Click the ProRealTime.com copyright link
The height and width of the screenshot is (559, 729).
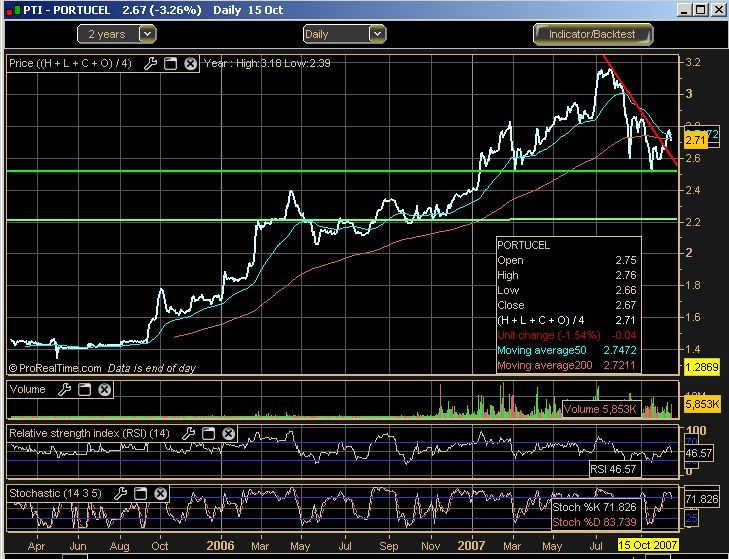(55, 368)
